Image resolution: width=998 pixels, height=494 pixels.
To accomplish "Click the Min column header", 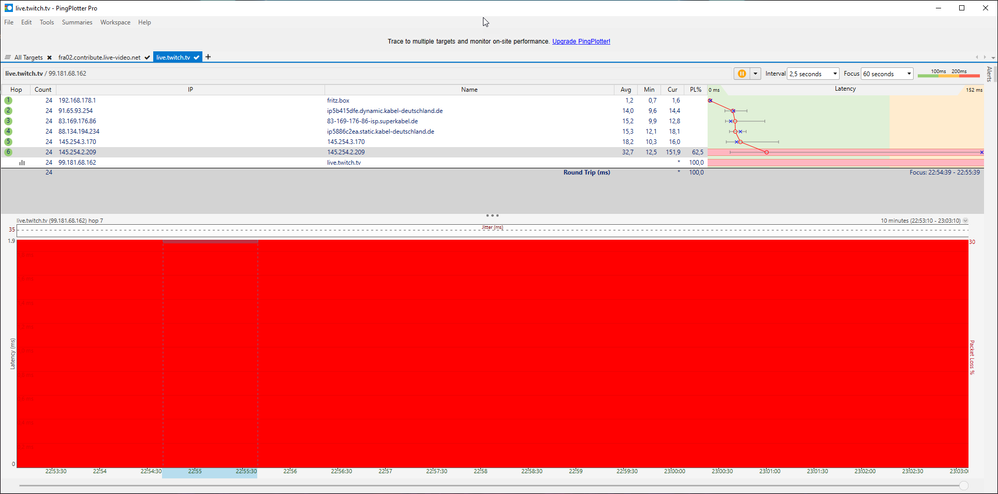I will tap(649, 90).
